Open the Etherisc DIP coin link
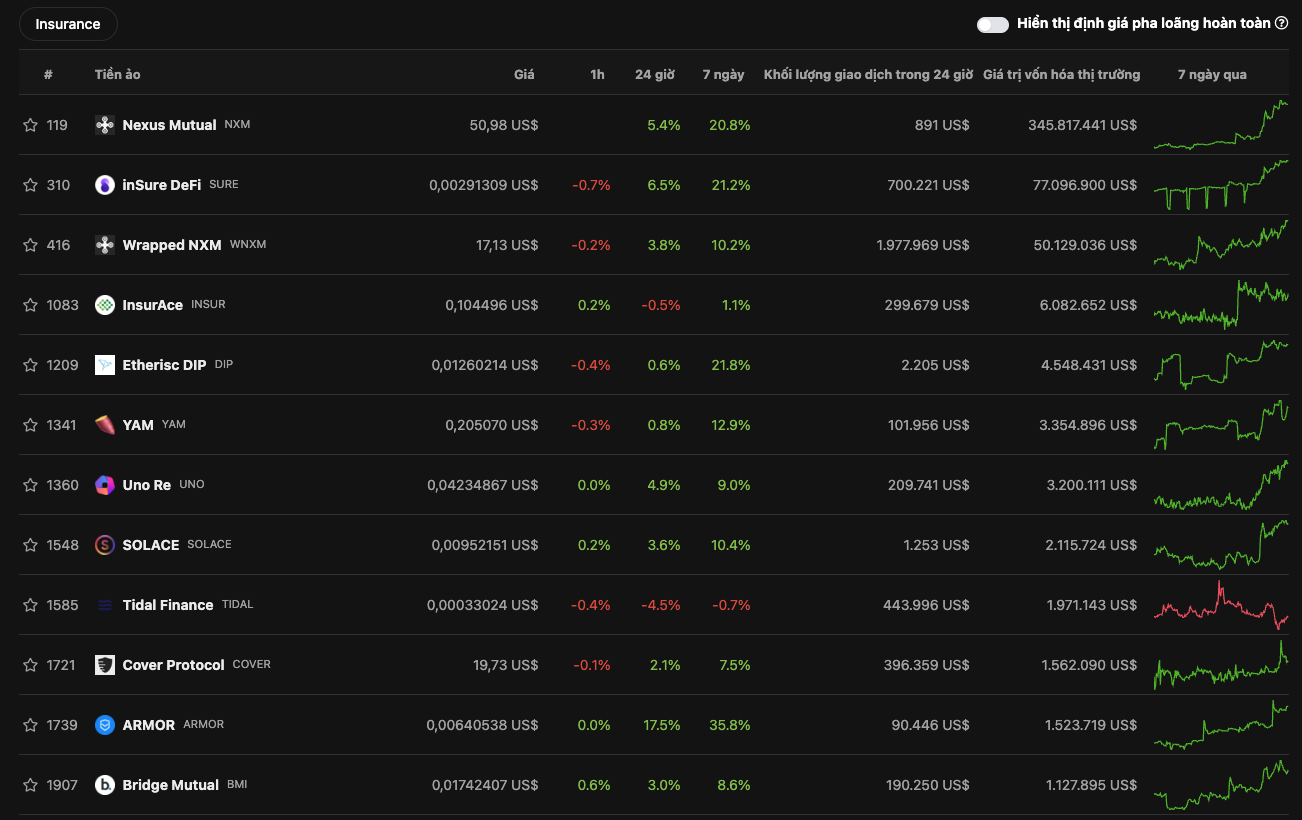Viewport: 1302px width, 820px height. pos(164,365)
